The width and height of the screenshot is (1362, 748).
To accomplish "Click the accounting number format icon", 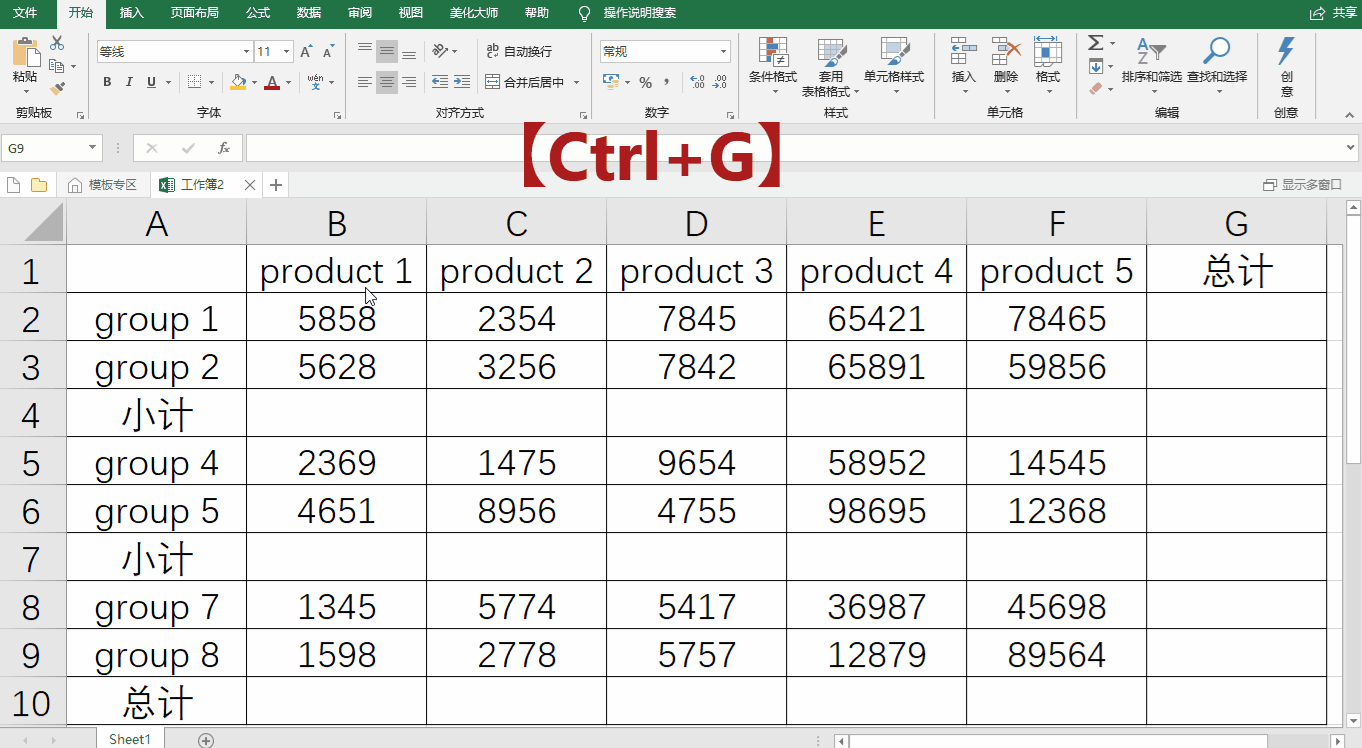I will pos(610,82).
